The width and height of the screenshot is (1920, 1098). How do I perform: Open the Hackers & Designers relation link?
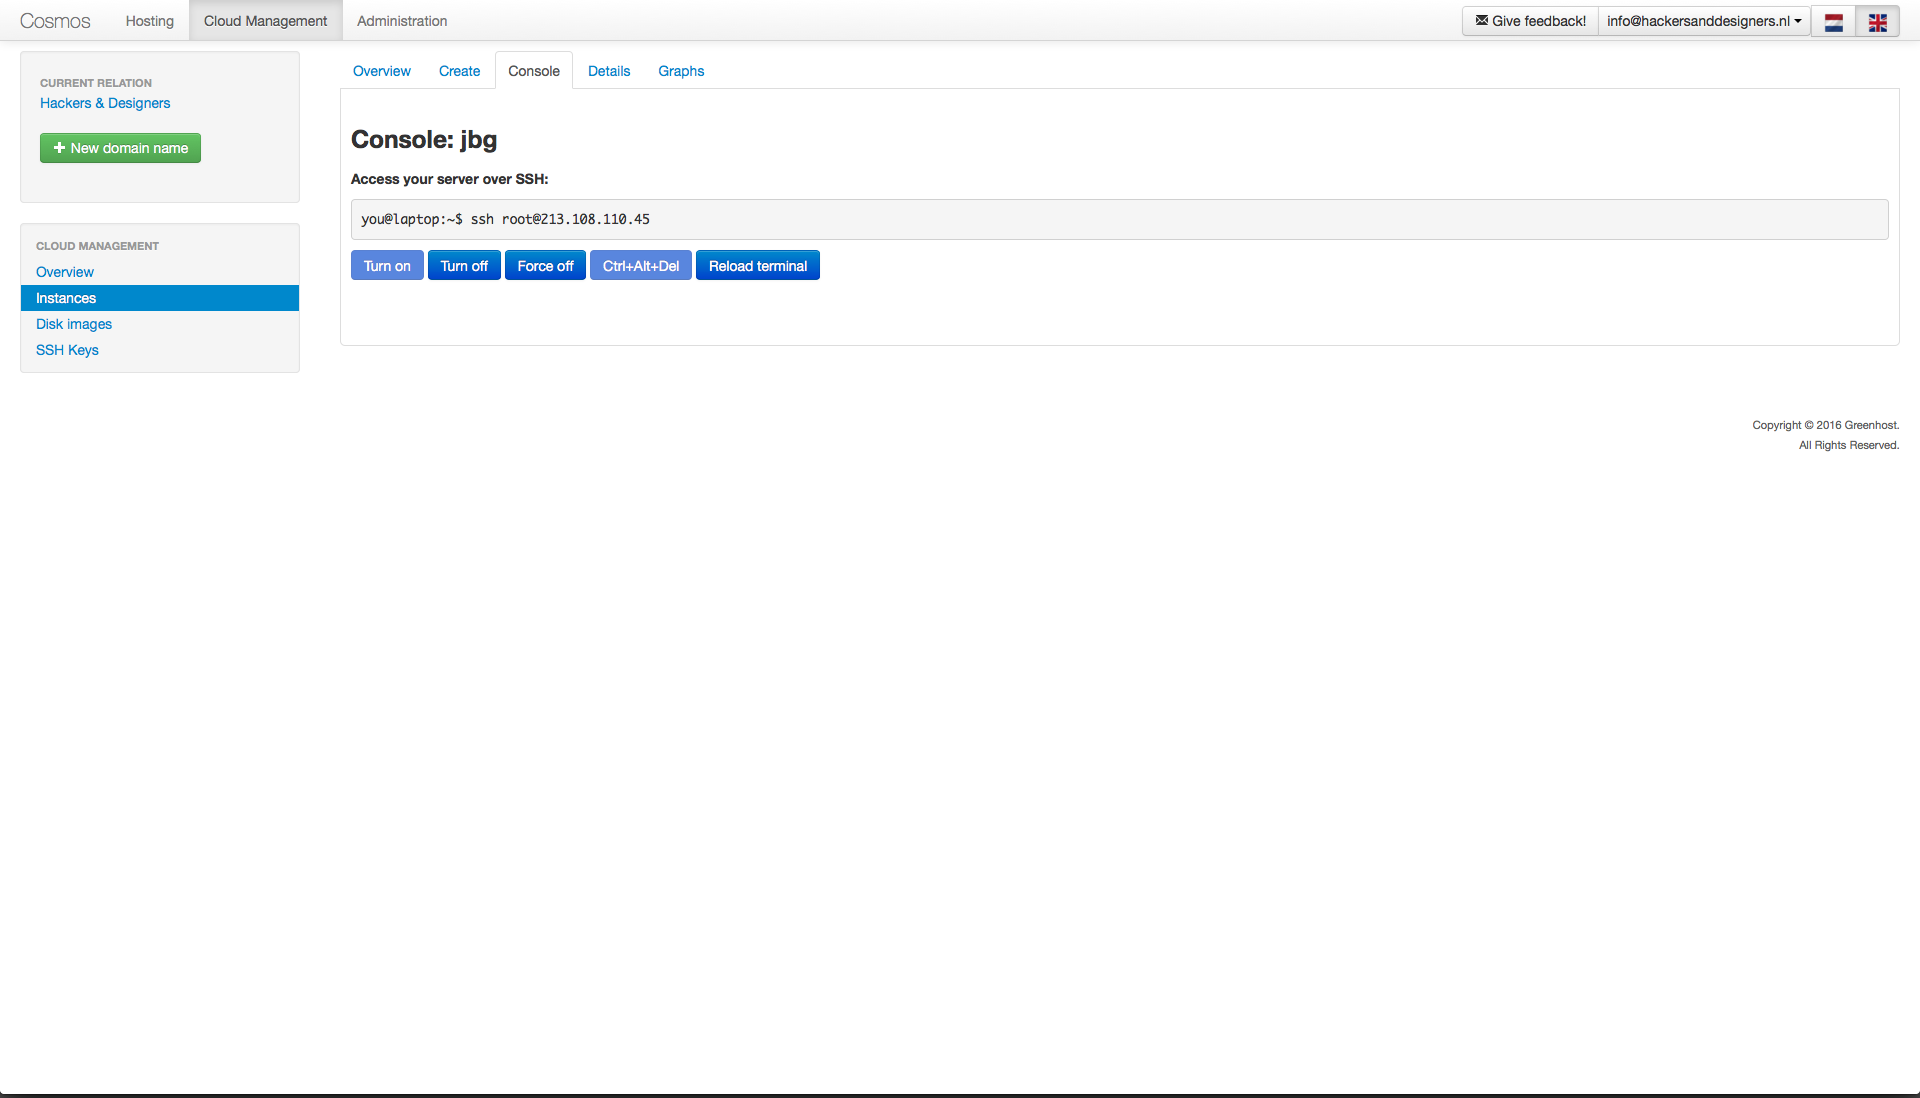105,103
